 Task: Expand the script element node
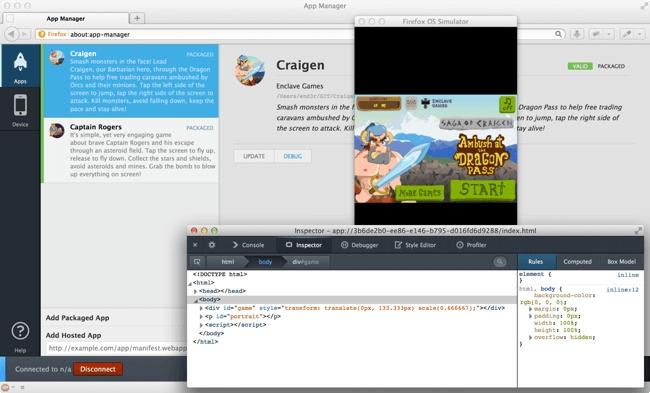(x=201, y=325)
